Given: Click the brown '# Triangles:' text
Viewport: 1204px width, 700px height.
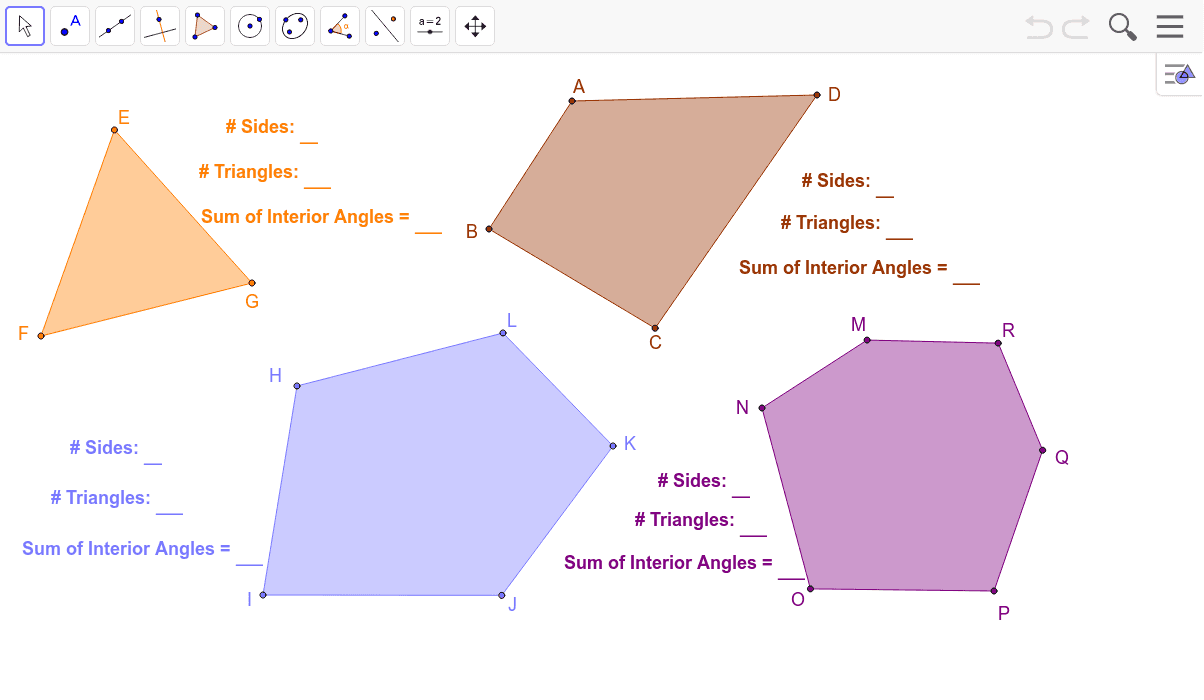Looking at the screenshot, I should point(831,223).
